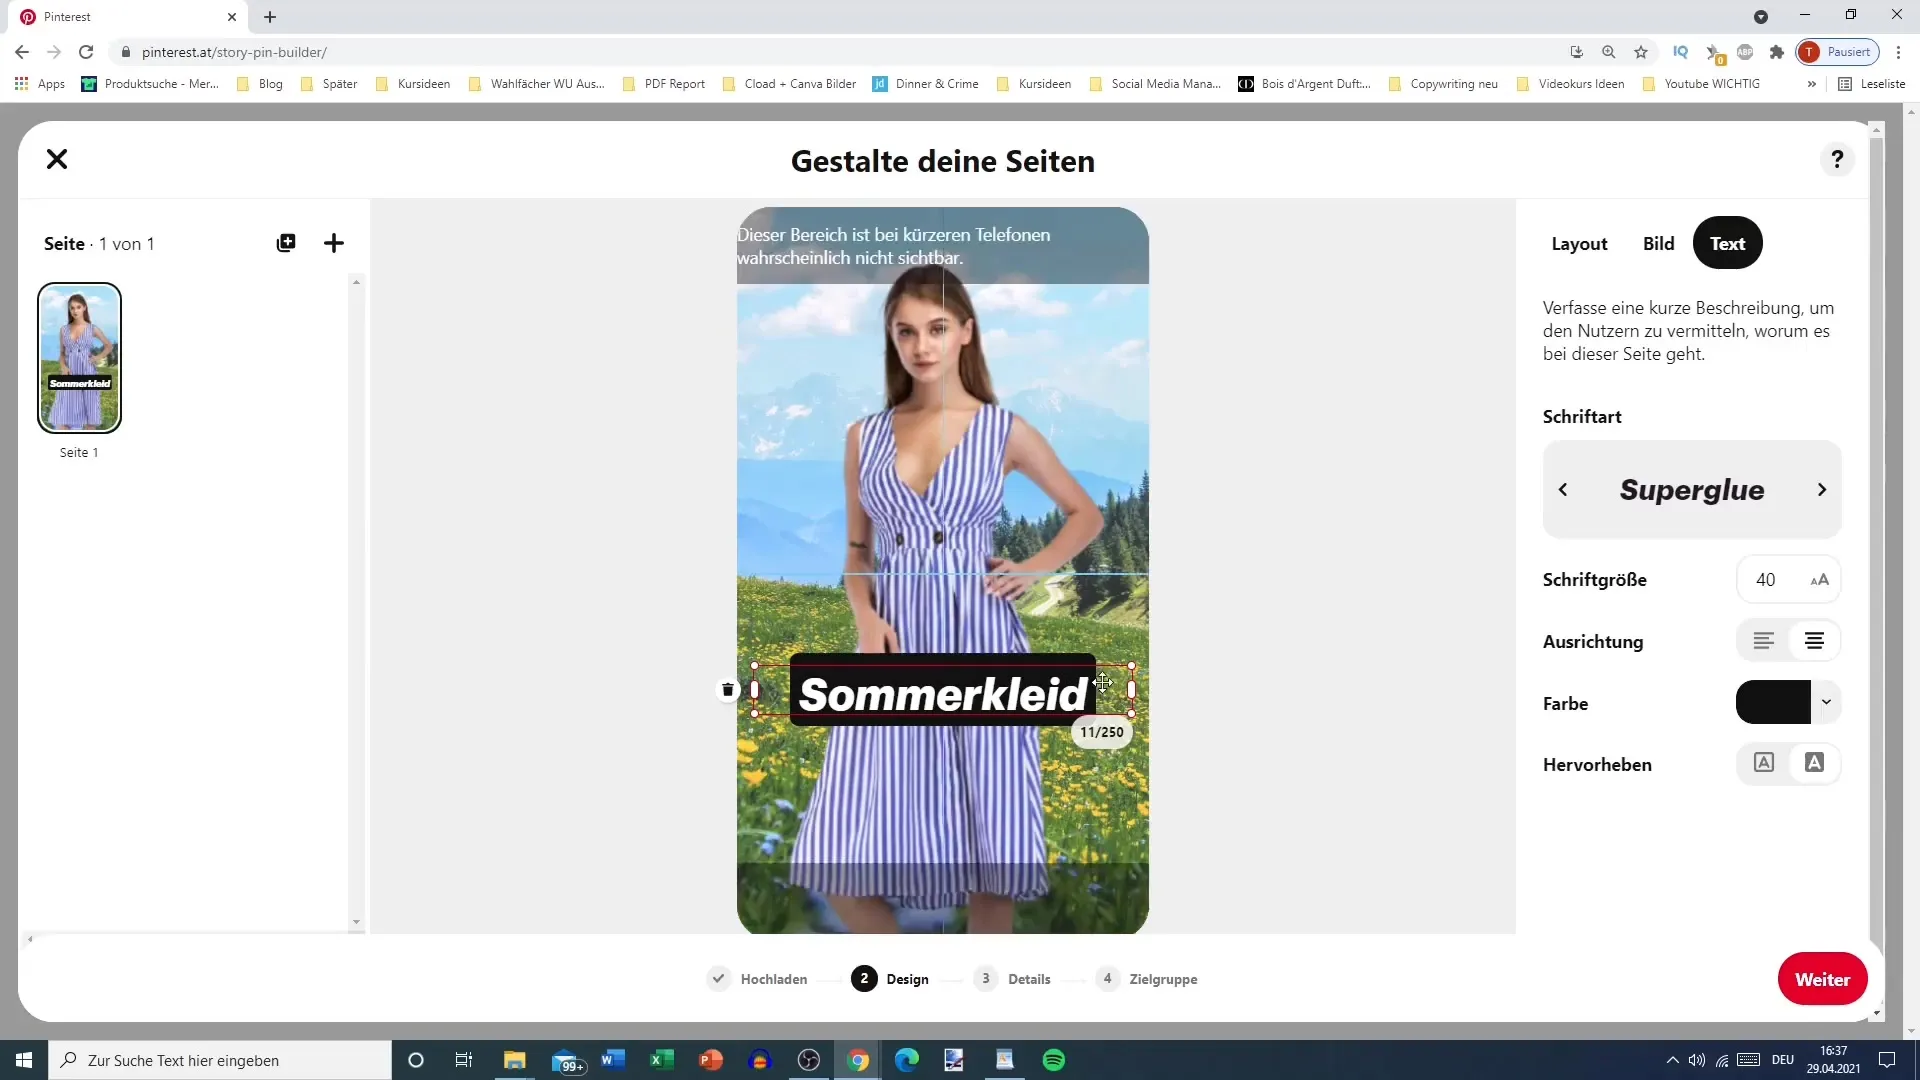This screenshot has width=1920, height=1080.
Task: Click the Text tab in right panel
Action: (x=1727, y=243)
